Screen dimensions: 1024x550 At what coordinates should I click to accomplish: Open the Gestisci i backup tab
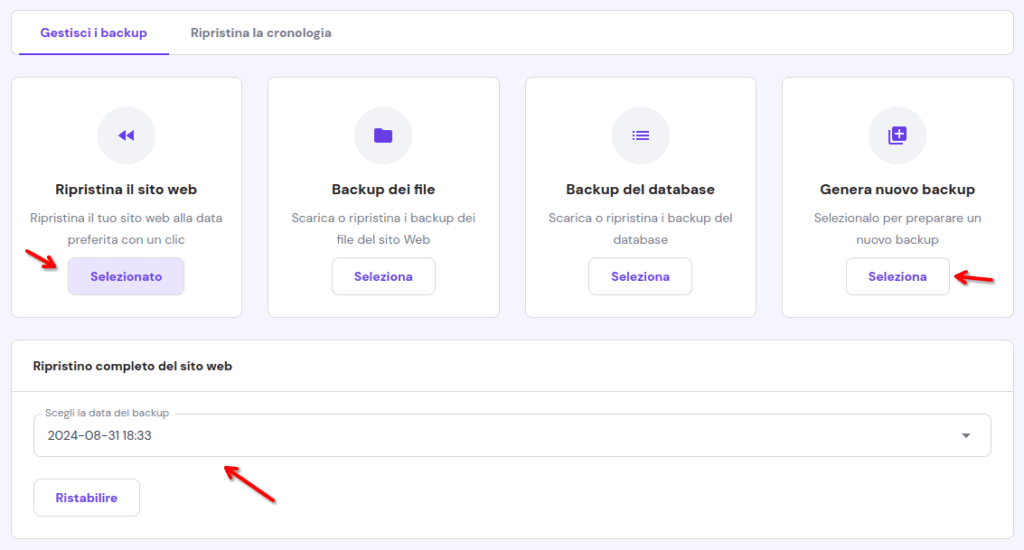[93, 33]
